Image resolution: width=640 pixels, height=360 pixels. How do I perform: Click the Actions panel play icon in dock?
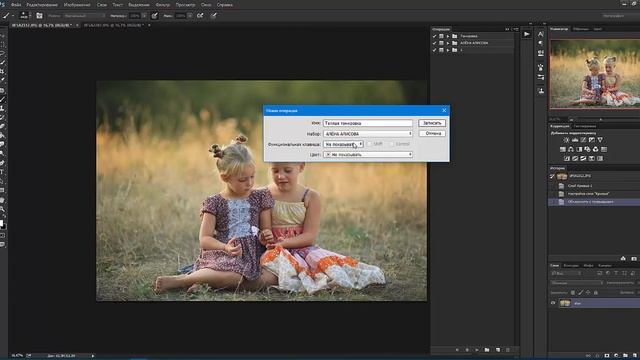527,34
